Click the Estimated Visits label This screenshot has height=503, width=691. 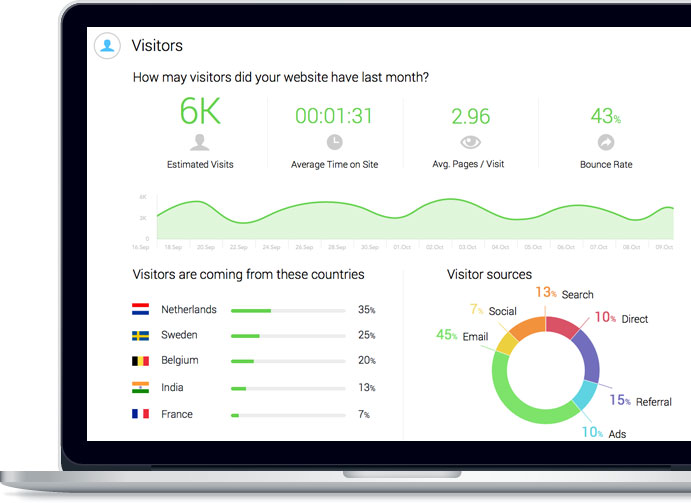(x=200, y=164)
